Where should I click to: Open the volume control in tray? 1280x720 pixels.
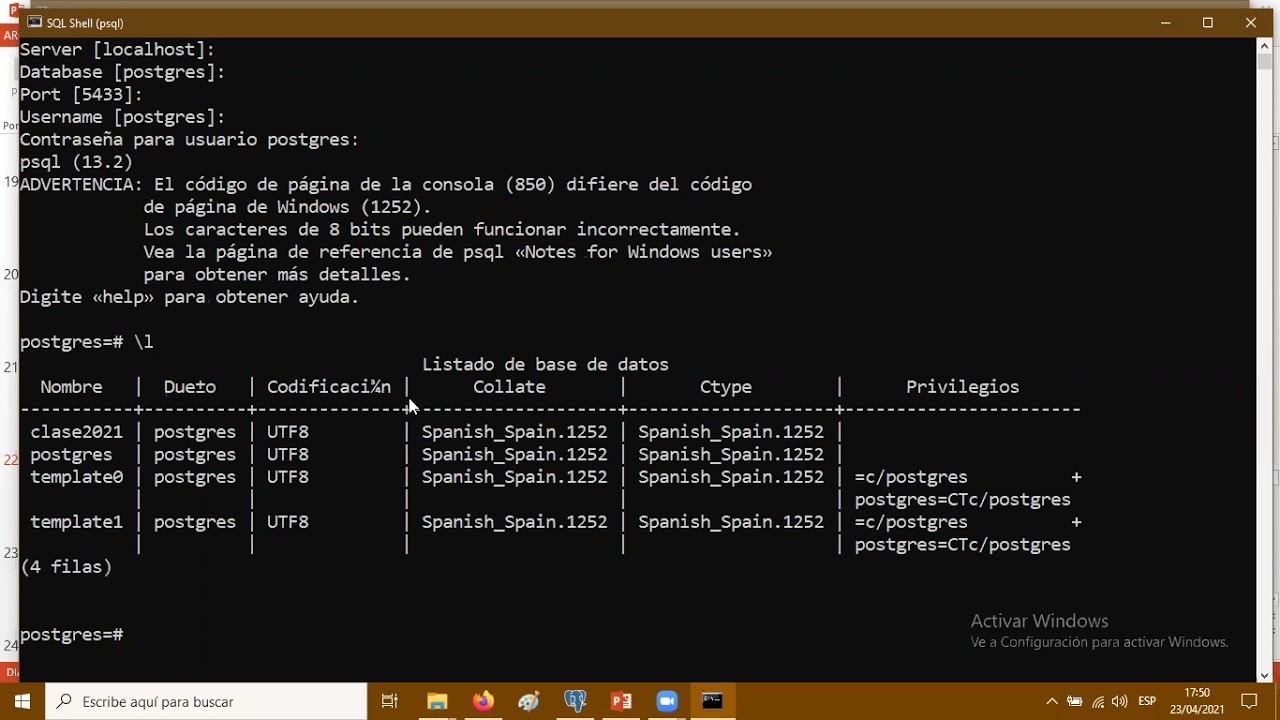[1120, 702]
